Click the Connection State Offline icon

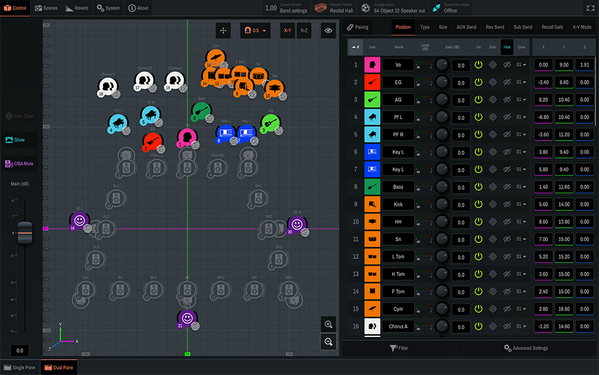(x=436, y=8)
